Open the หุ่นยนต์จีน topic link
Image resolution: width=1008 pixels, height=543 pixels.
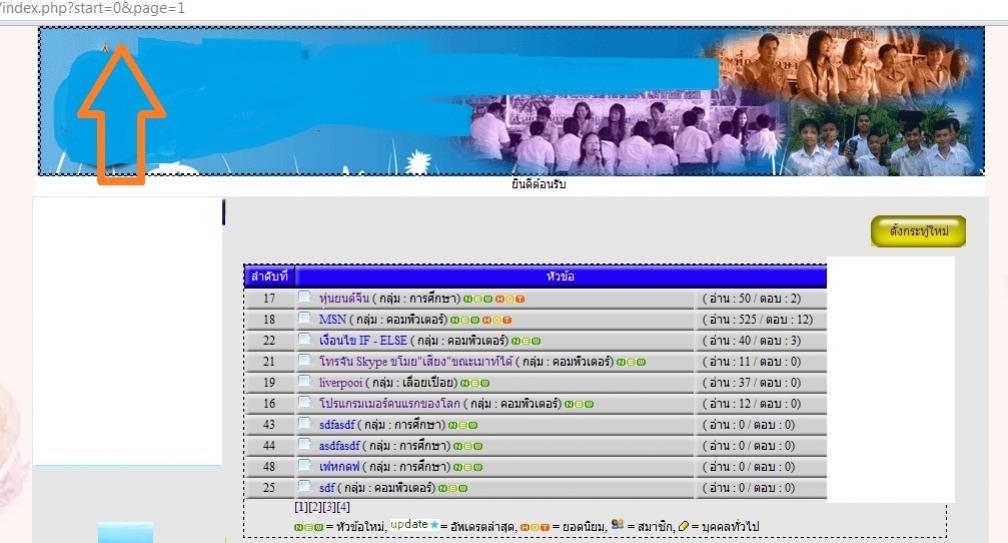[344, 298]
